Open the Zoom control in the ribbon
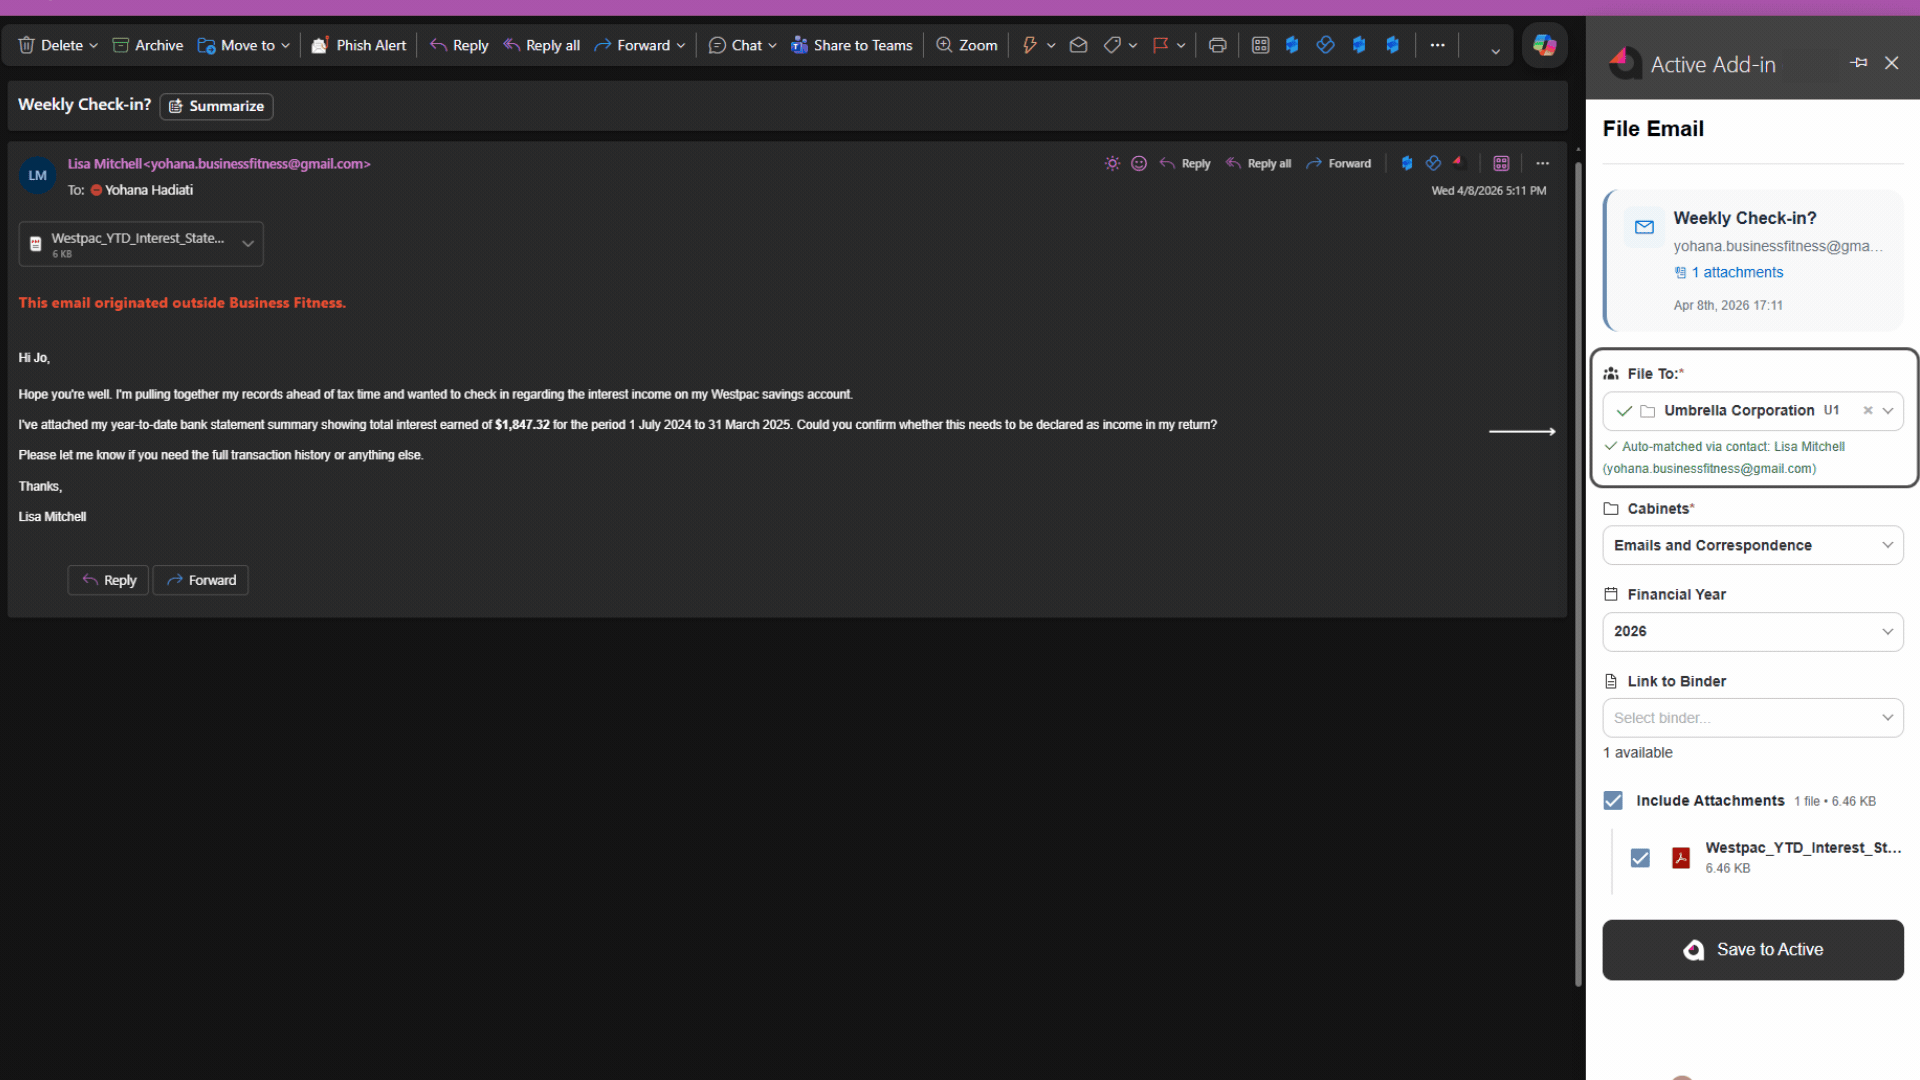Image resolution: width=1920 pixels, height=1080 pixels. [967, 45]
